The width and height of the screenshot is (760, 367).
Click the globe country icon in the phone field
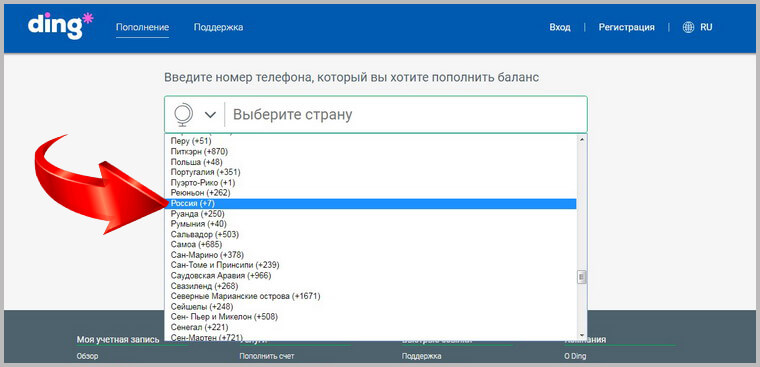click(x=184, y=115)
